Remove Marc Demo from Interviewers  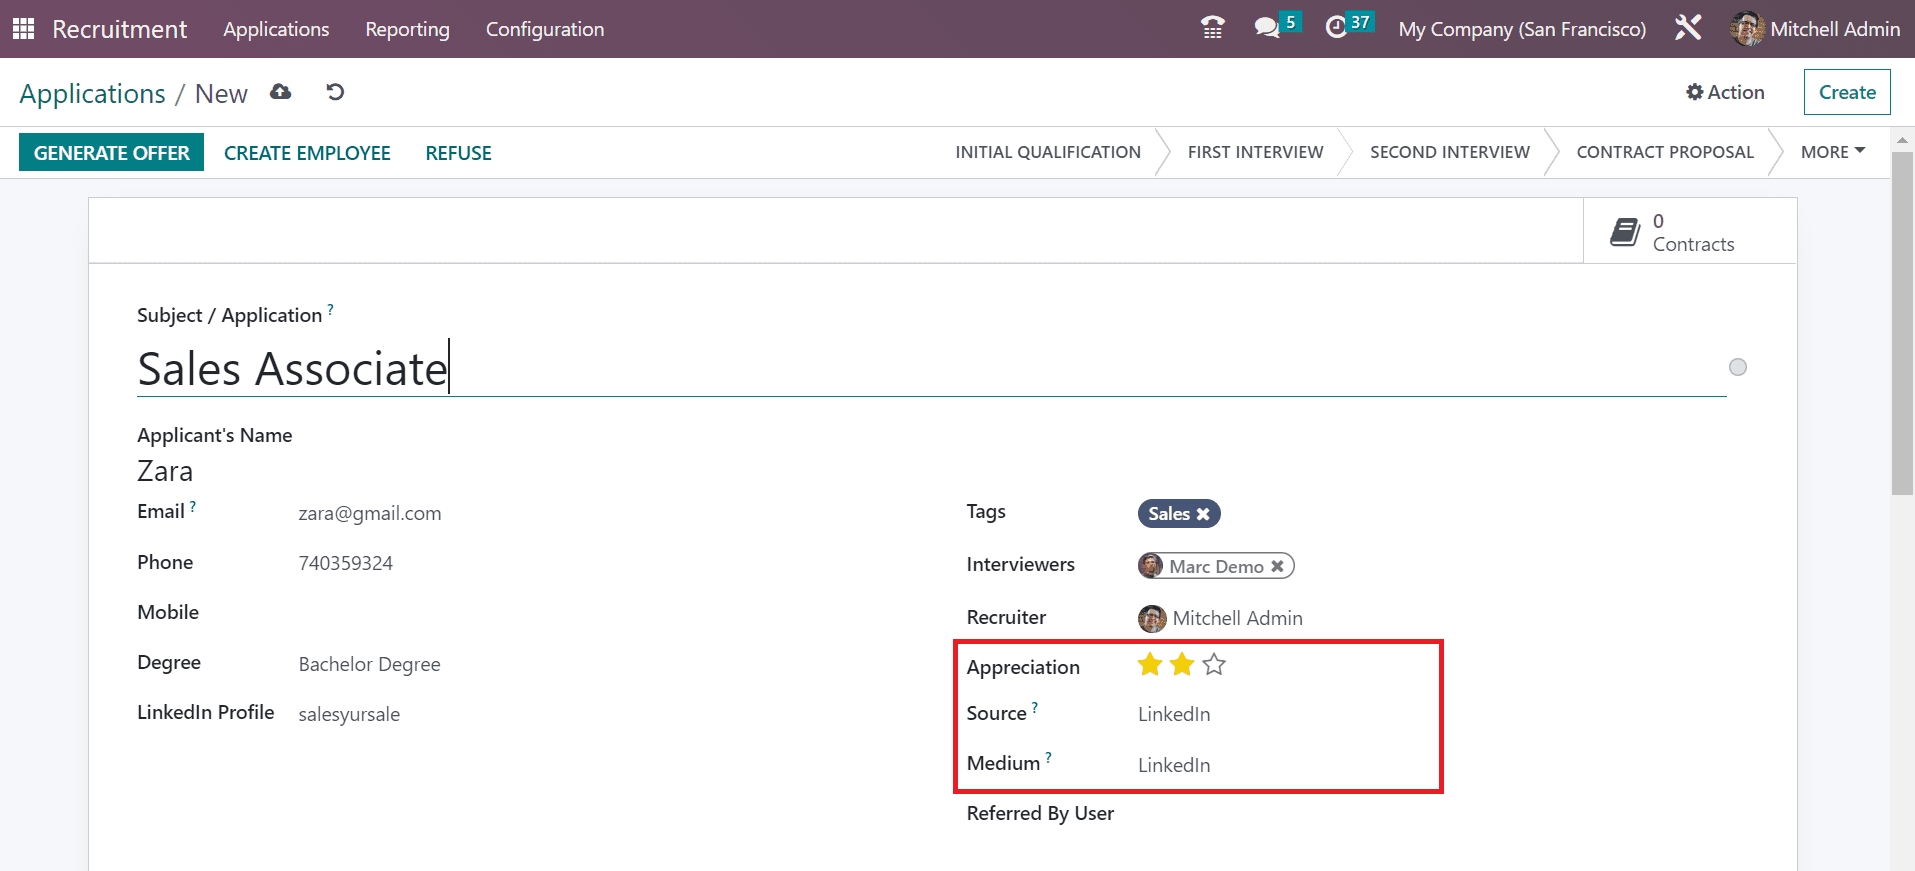1277,567
